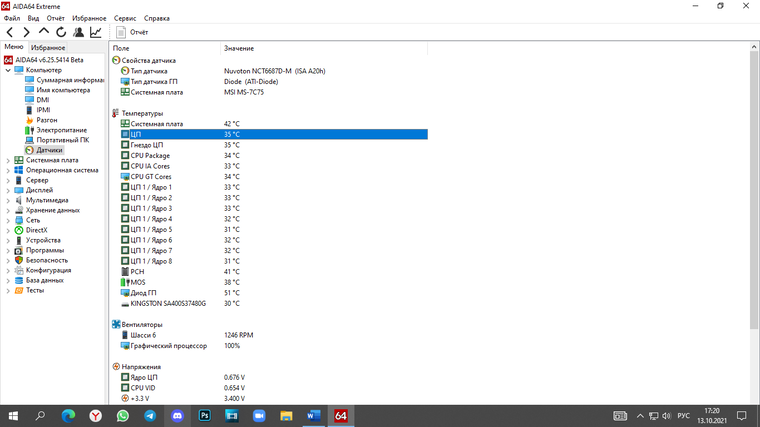Image resolution: width=760 pixels, height=427 pixels.
Task: Click the База данных icon in the tree
Action: 18,280
